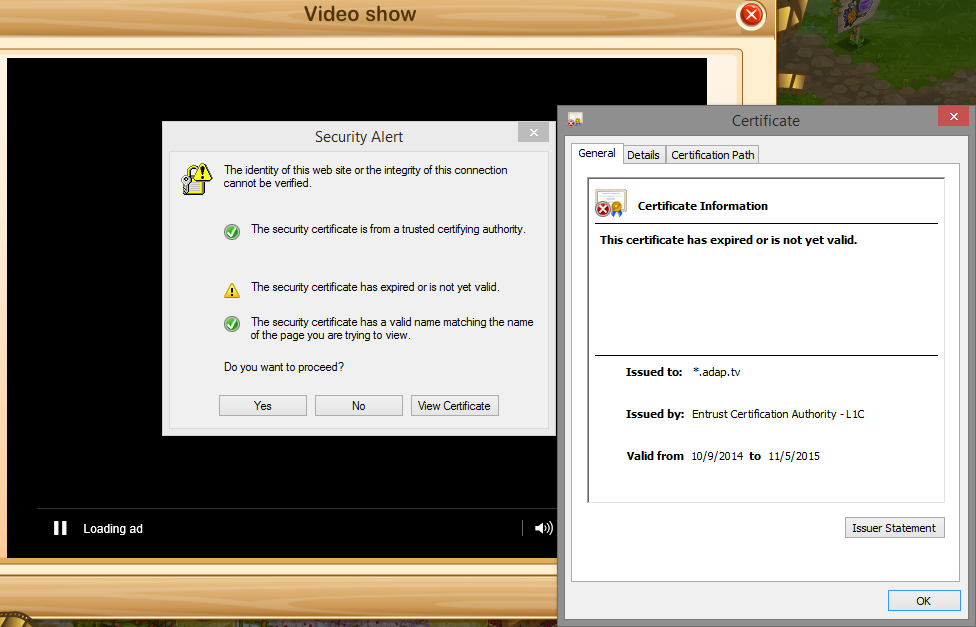Select the General tab
The height and width of the screenshot is (627, 976).
[x=597, y=153]
